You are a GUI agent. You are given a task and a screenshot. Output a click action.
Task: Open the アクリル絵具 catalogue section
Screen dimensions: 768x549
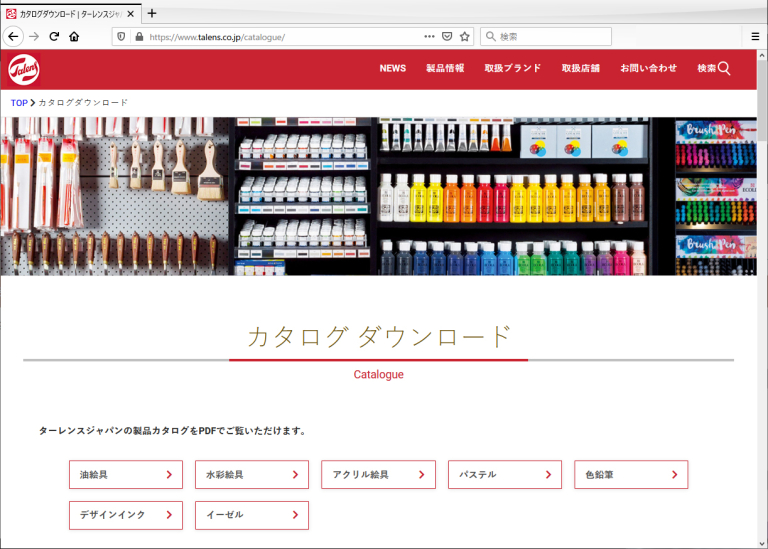(378, 475)
